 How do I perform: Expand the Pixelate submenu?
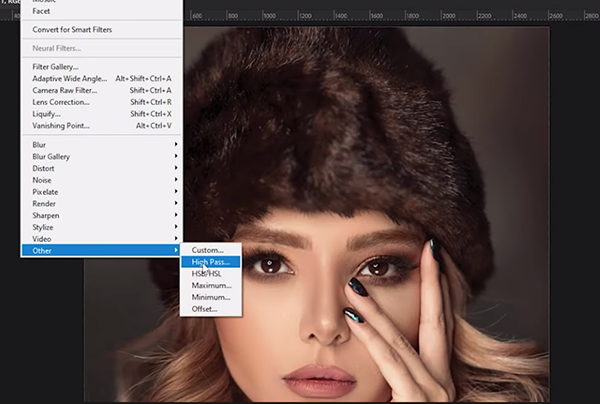coord(101,192)
